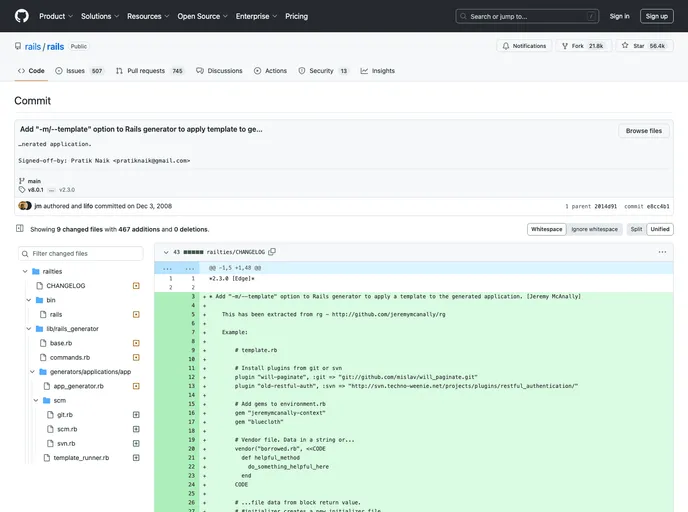Open the Security tab

coord(323,71)
